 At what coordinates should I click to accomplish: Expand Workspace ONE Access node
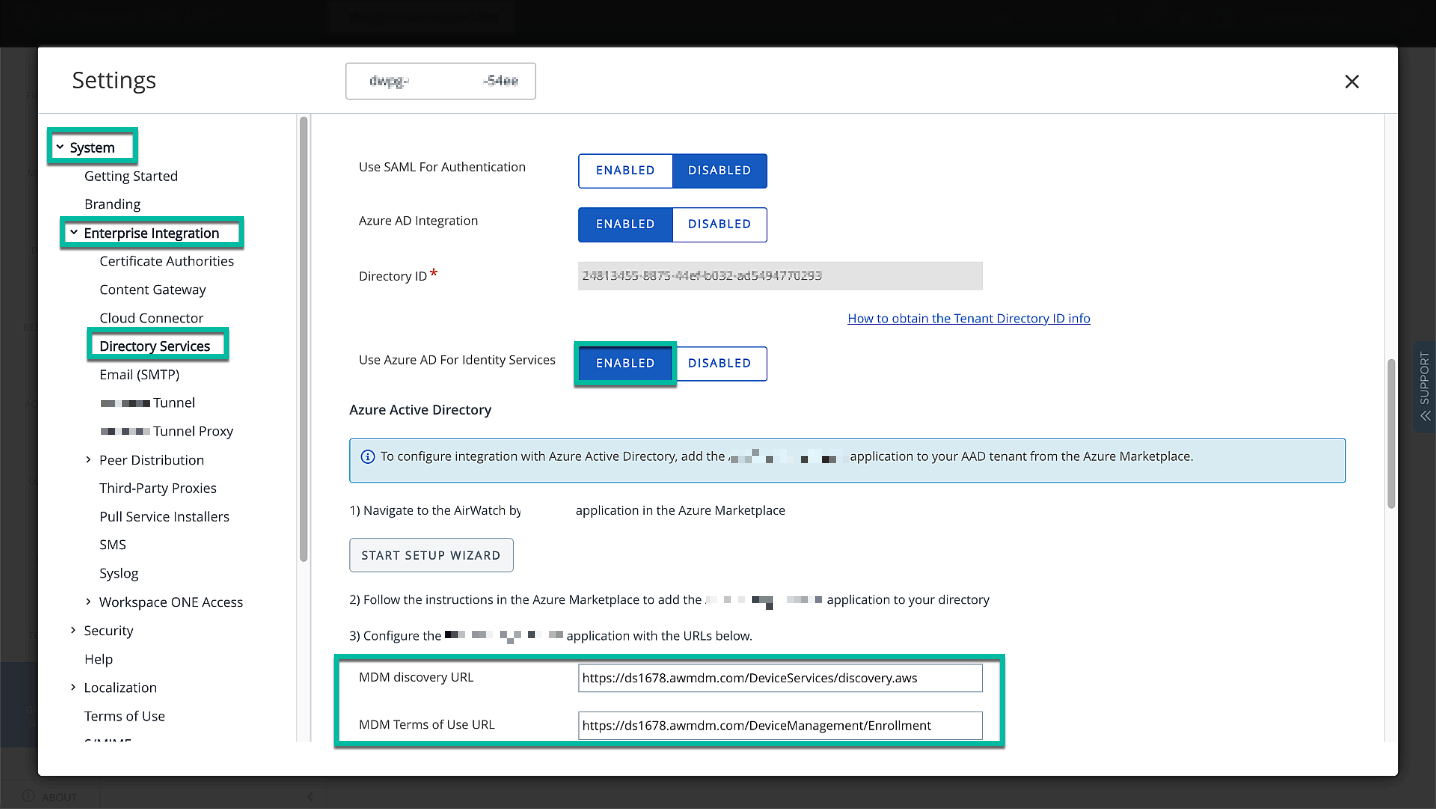(89, 602)
